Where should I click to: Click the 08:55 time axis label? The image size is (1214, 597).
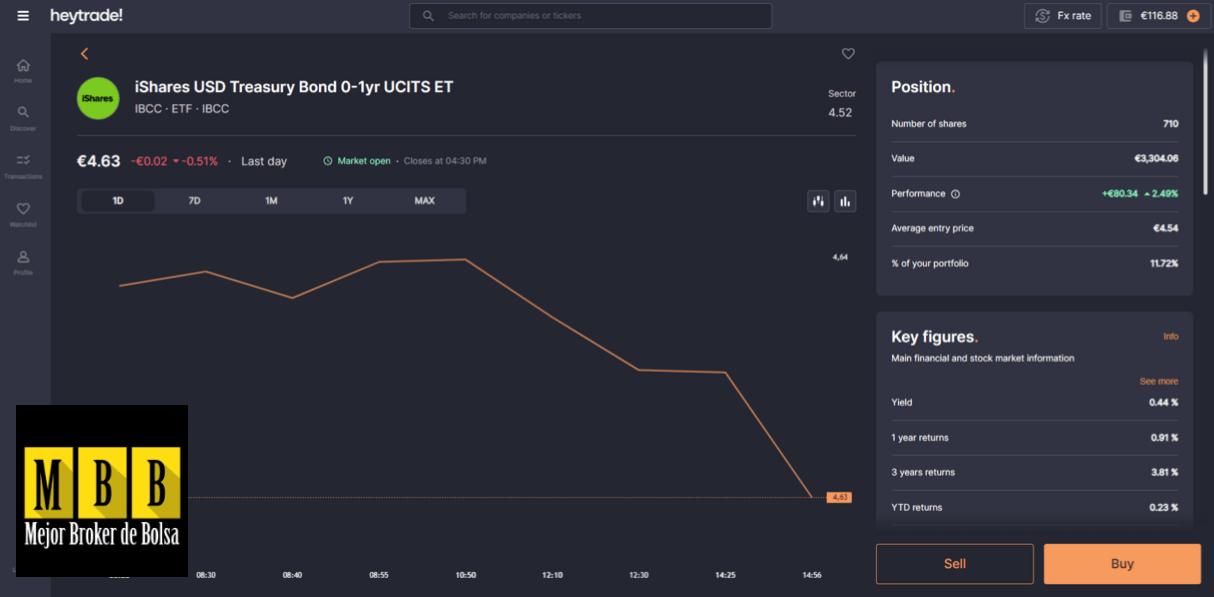click(x=379, y=575)
